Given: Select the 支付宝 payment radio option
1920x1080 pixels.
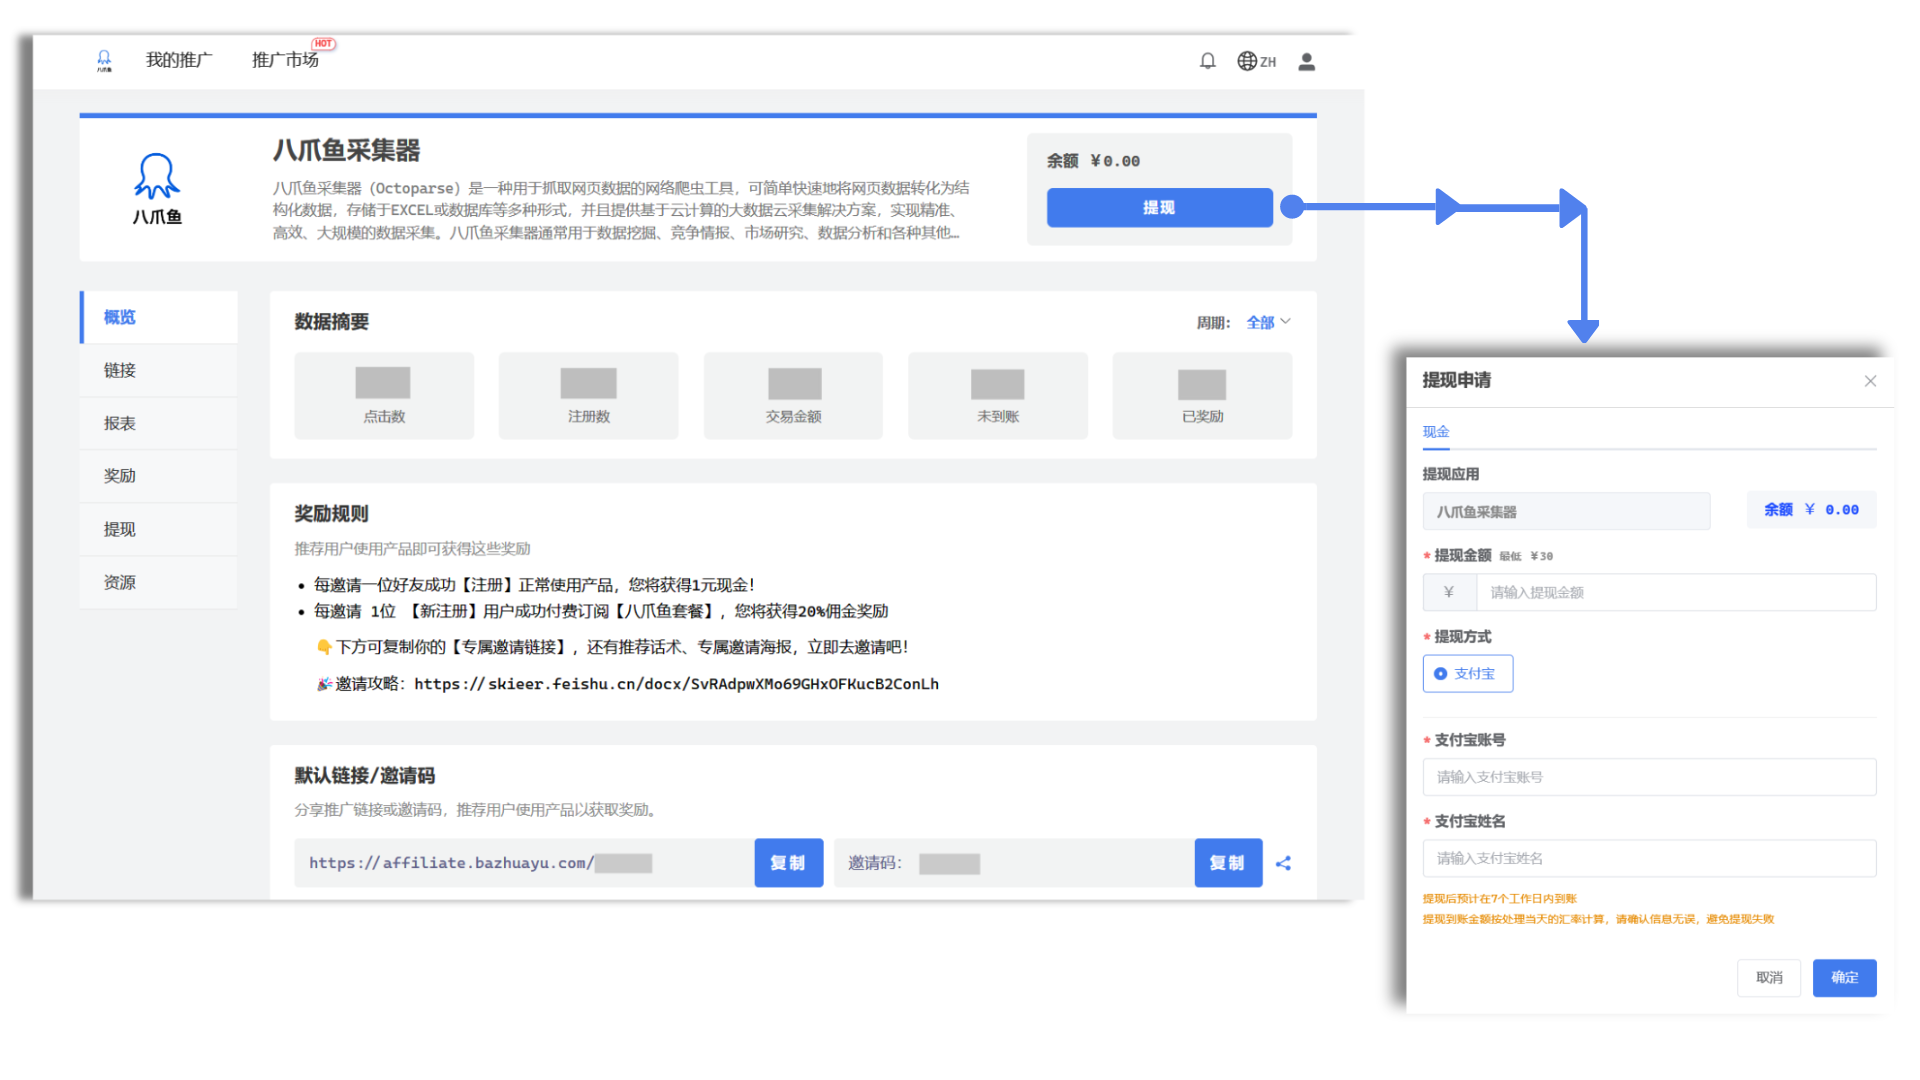Looking at the screenshot, I should click(x=1467, y=674).
